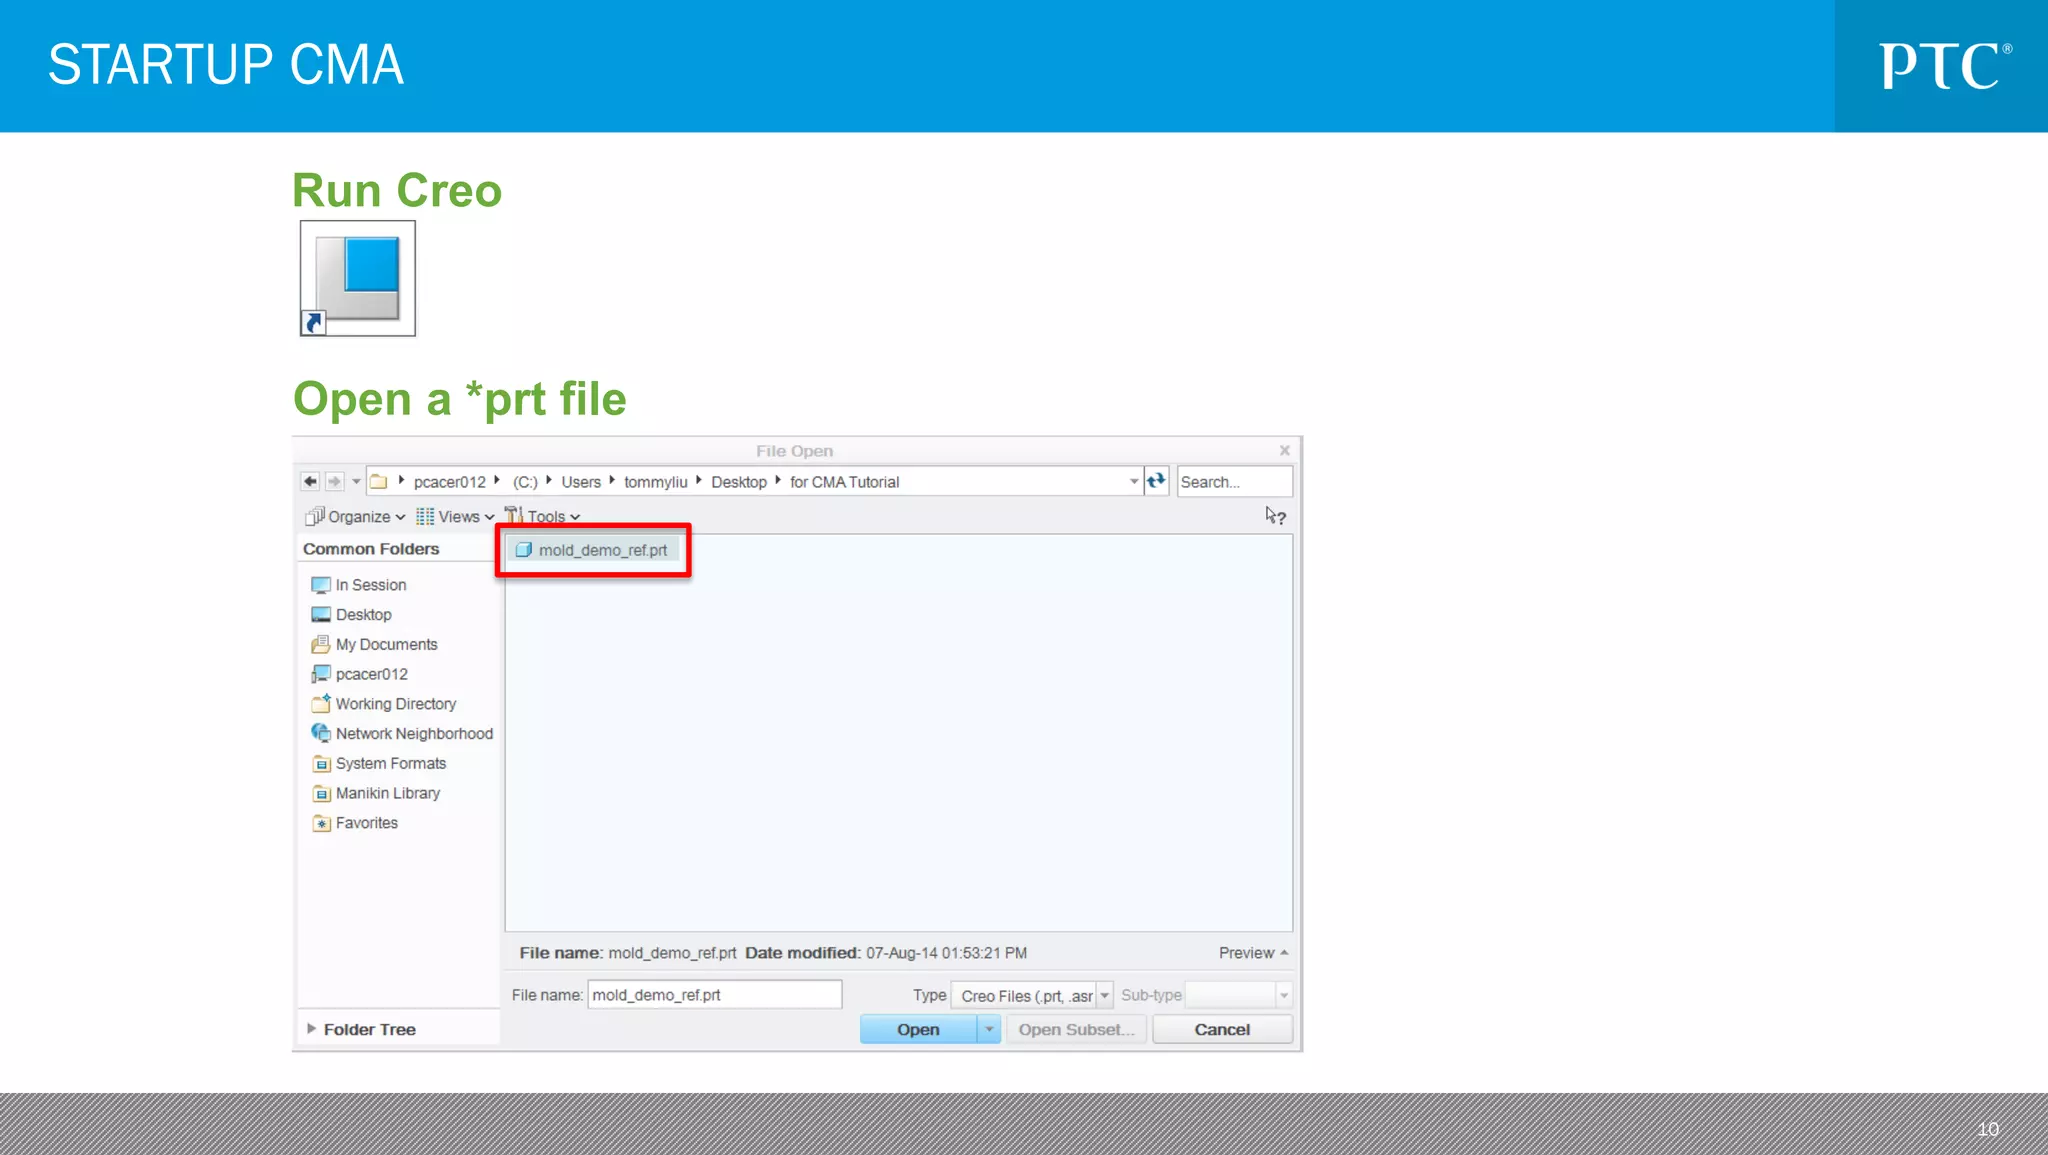
Task: Open pcacer012 in Common Folders
Action: pyautogui.click(x=360, y=674)
